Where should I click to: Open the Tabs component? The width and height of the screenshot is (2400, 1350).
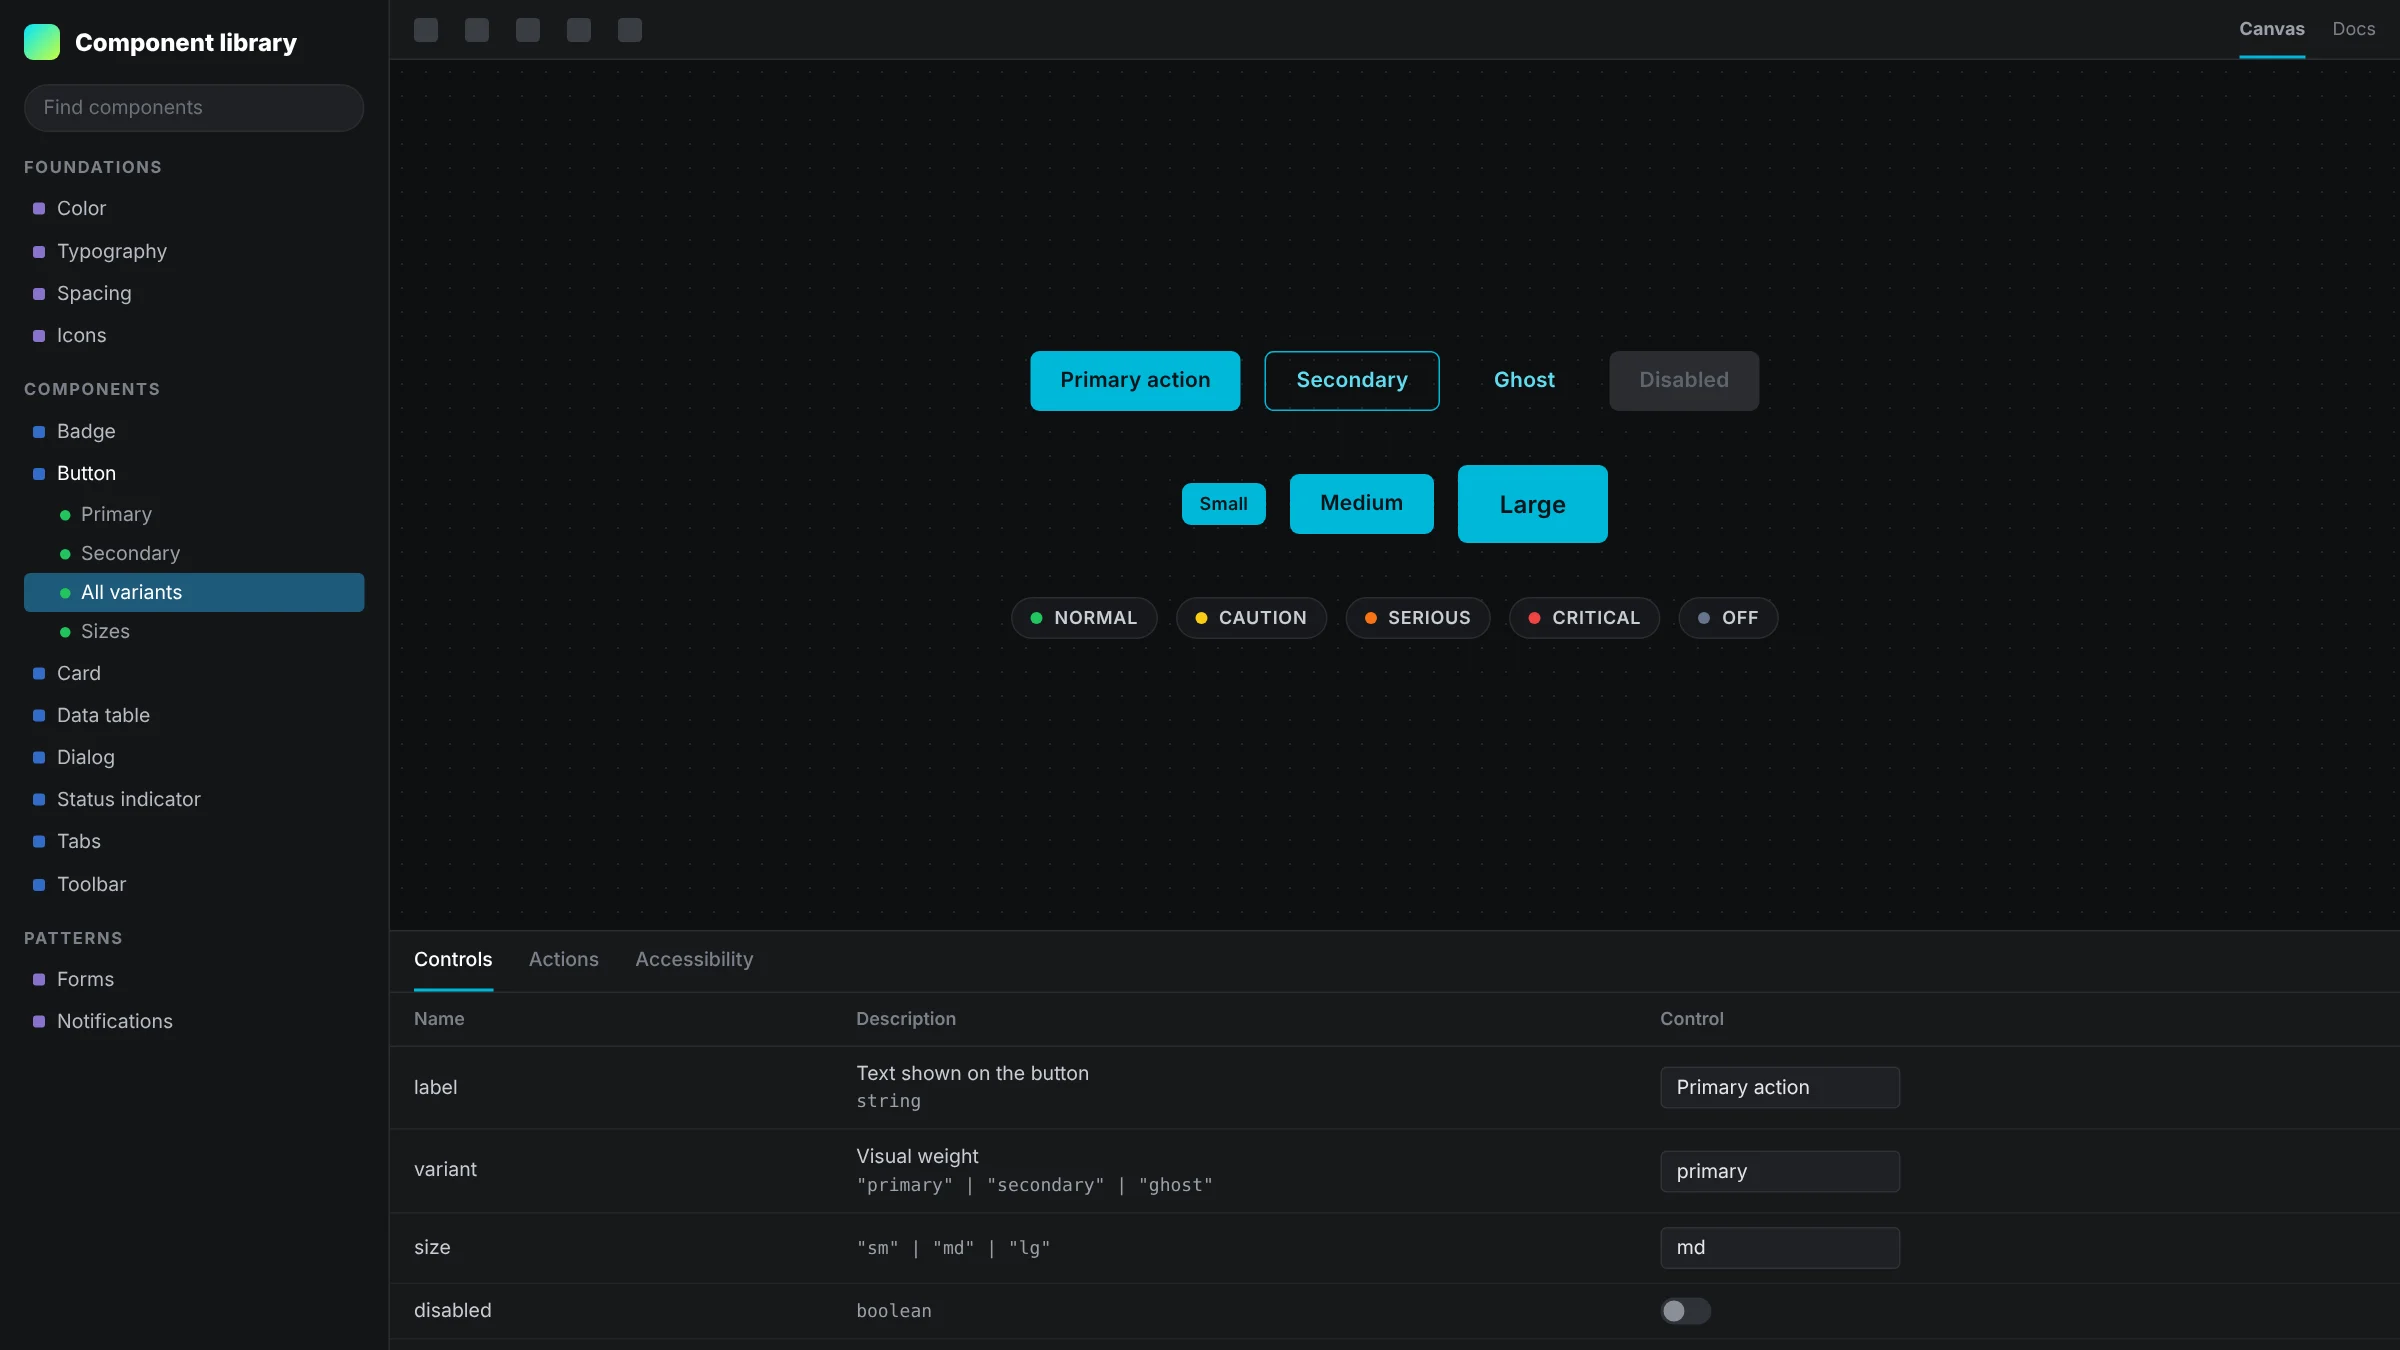[x=194, y=841]
